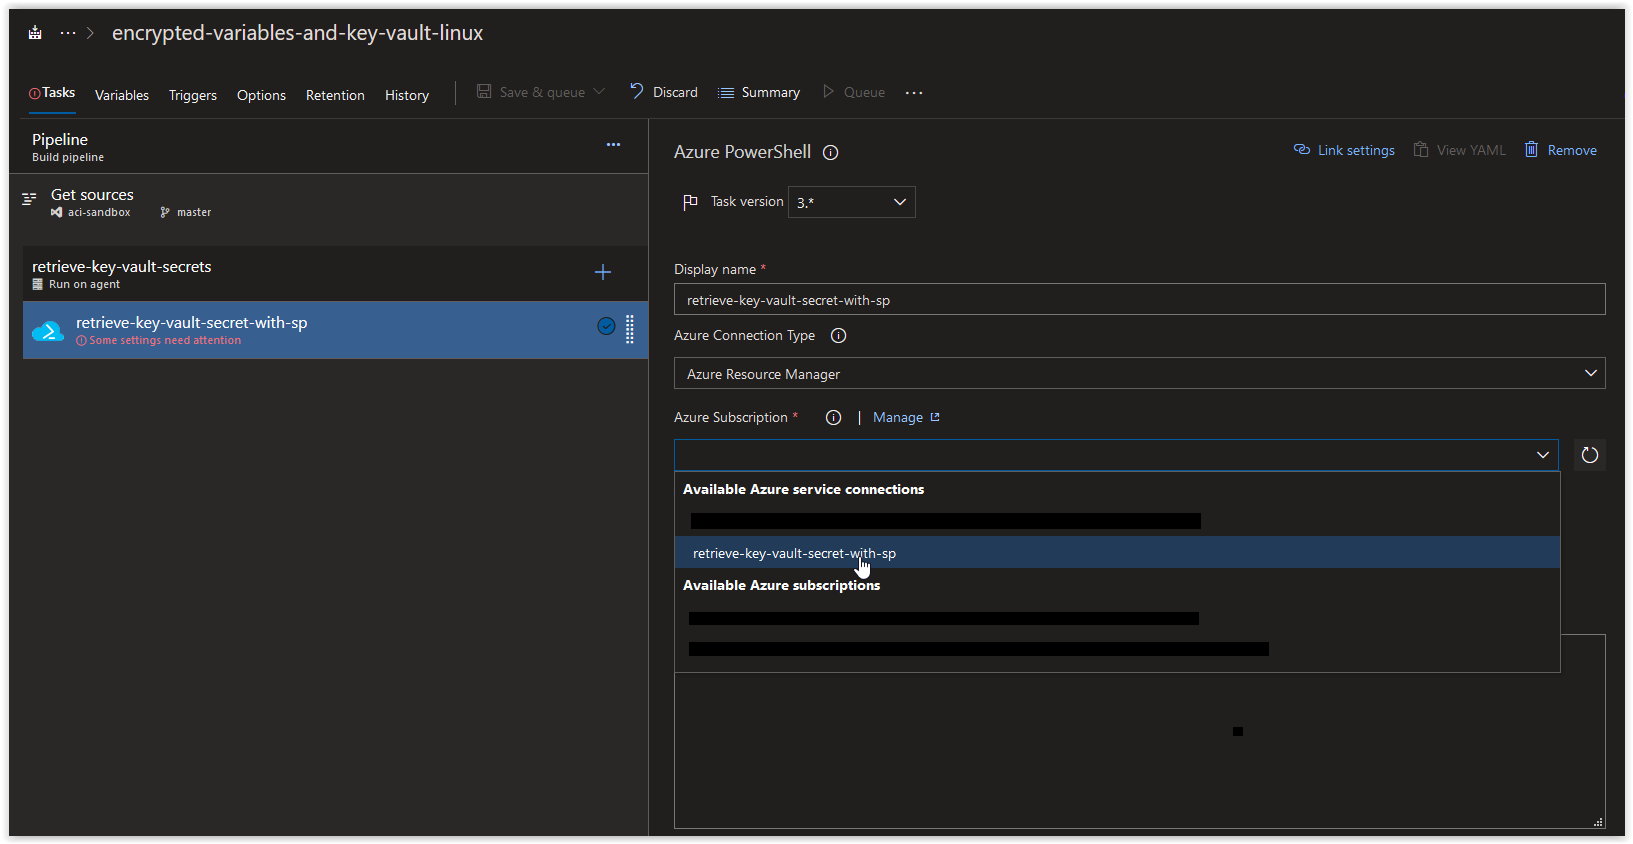Click the Queue button

854,92
